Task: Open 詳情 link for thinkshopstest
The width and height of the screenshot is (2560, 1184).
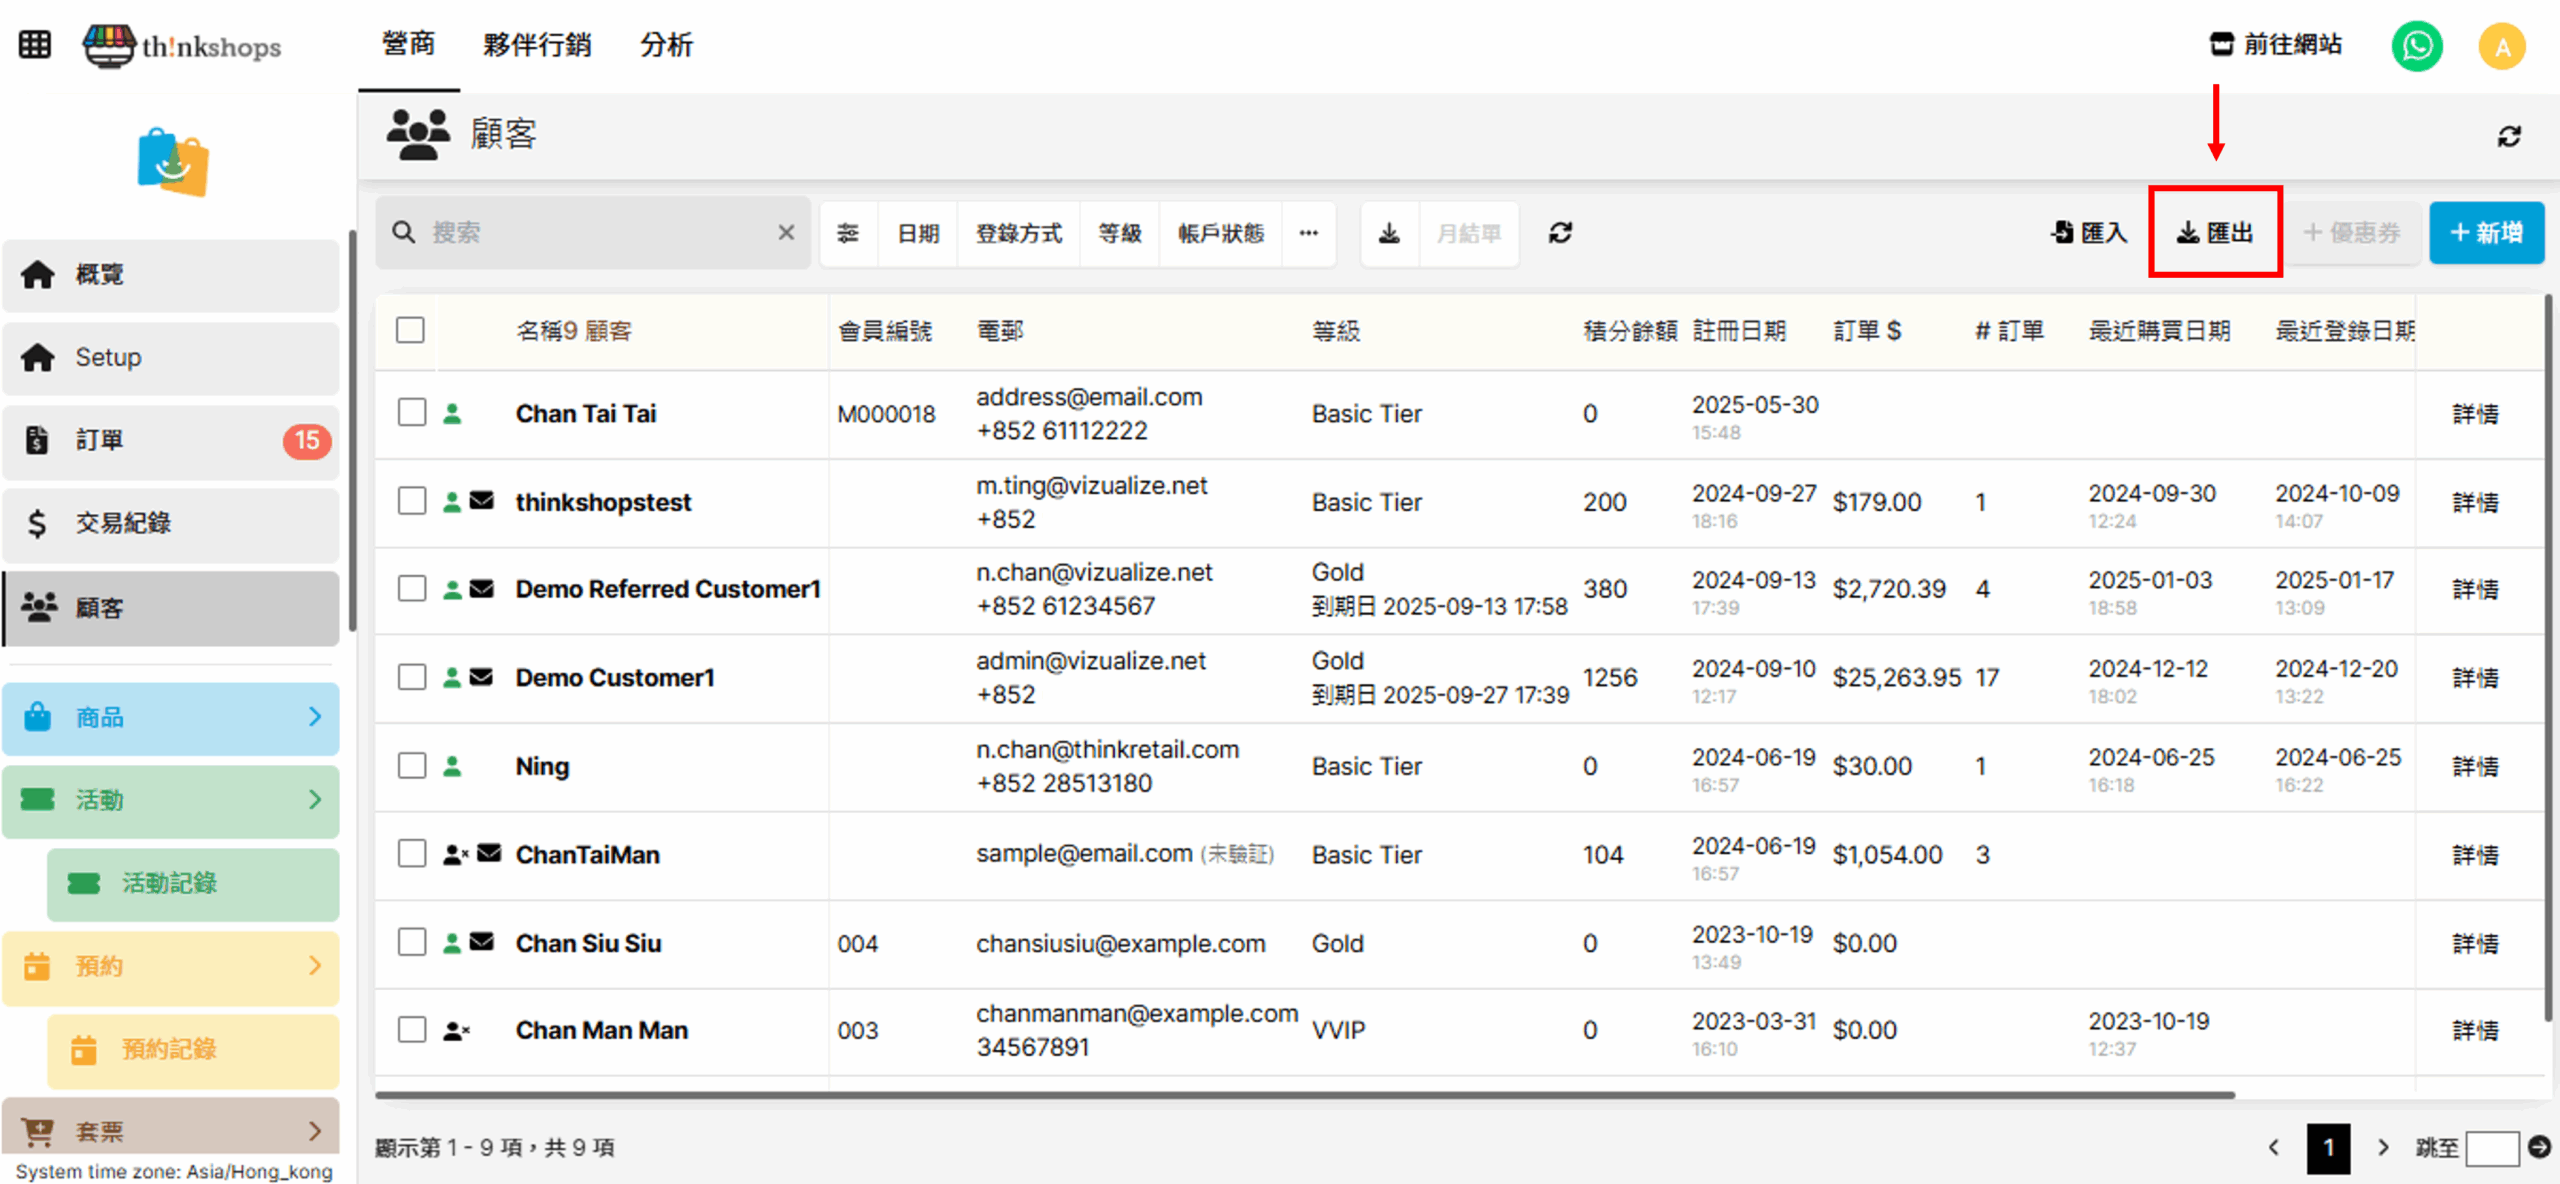Action: (x=2475, y=502)
